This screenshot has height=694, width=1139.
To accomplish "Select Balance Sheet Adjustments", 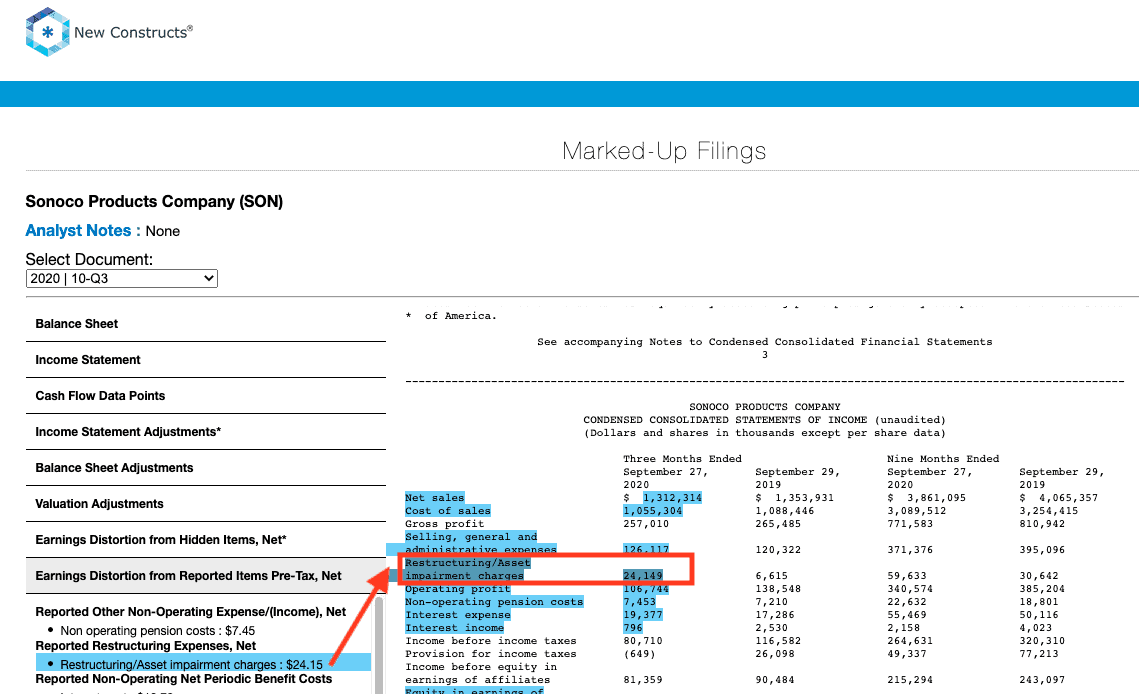I will (x=206, y=467).
